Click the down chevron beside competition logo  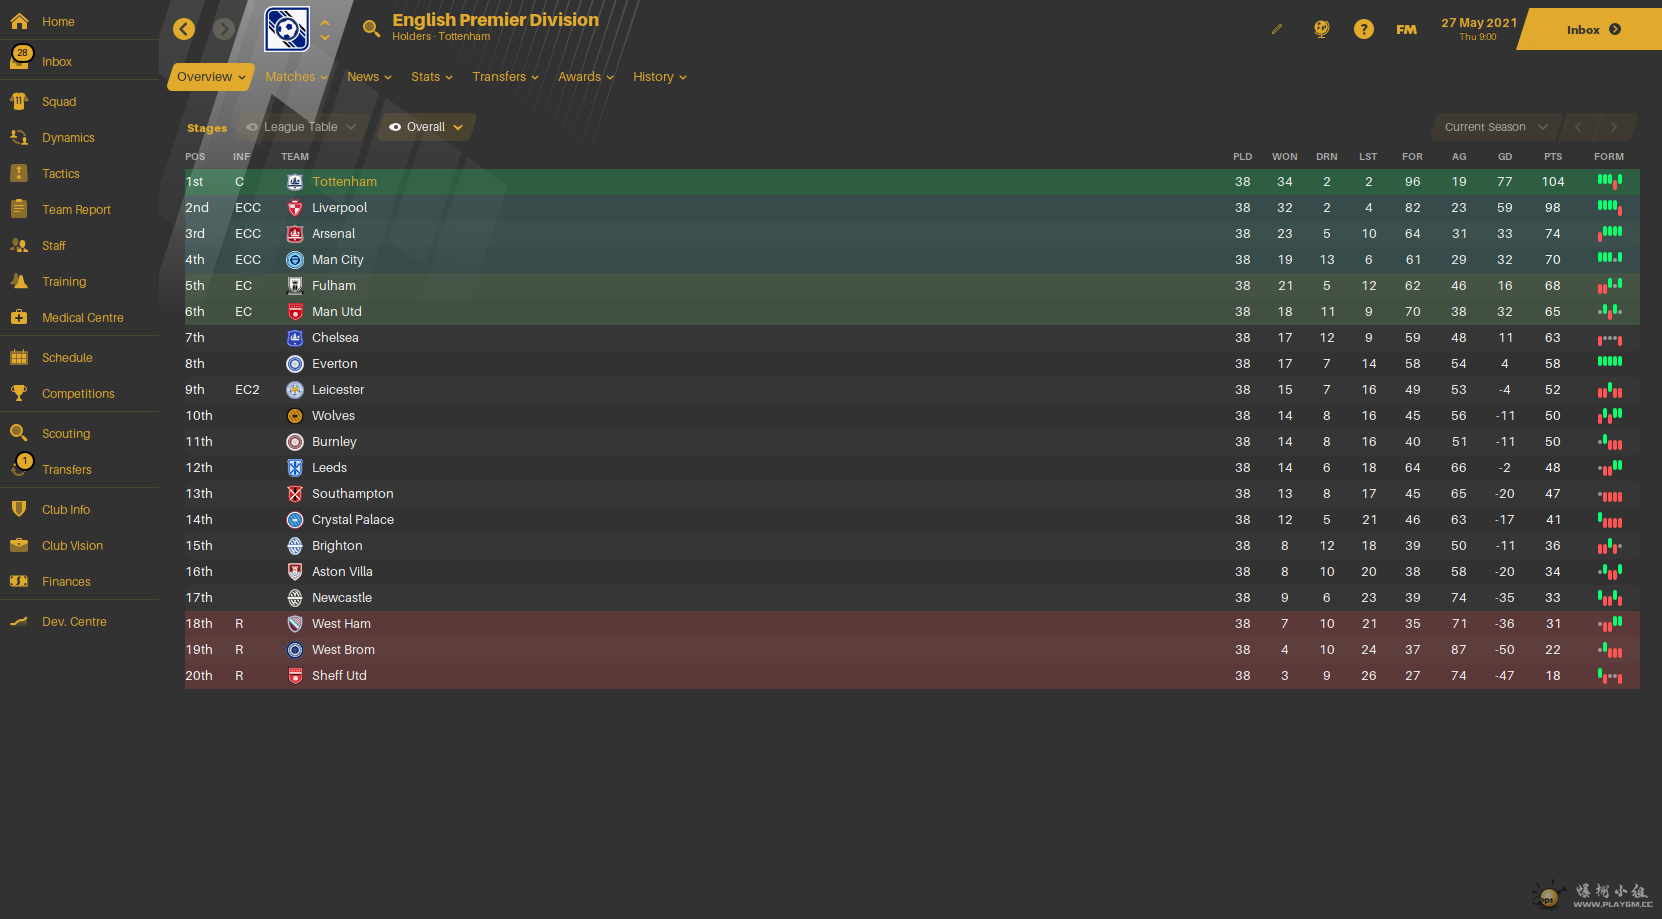325,38
